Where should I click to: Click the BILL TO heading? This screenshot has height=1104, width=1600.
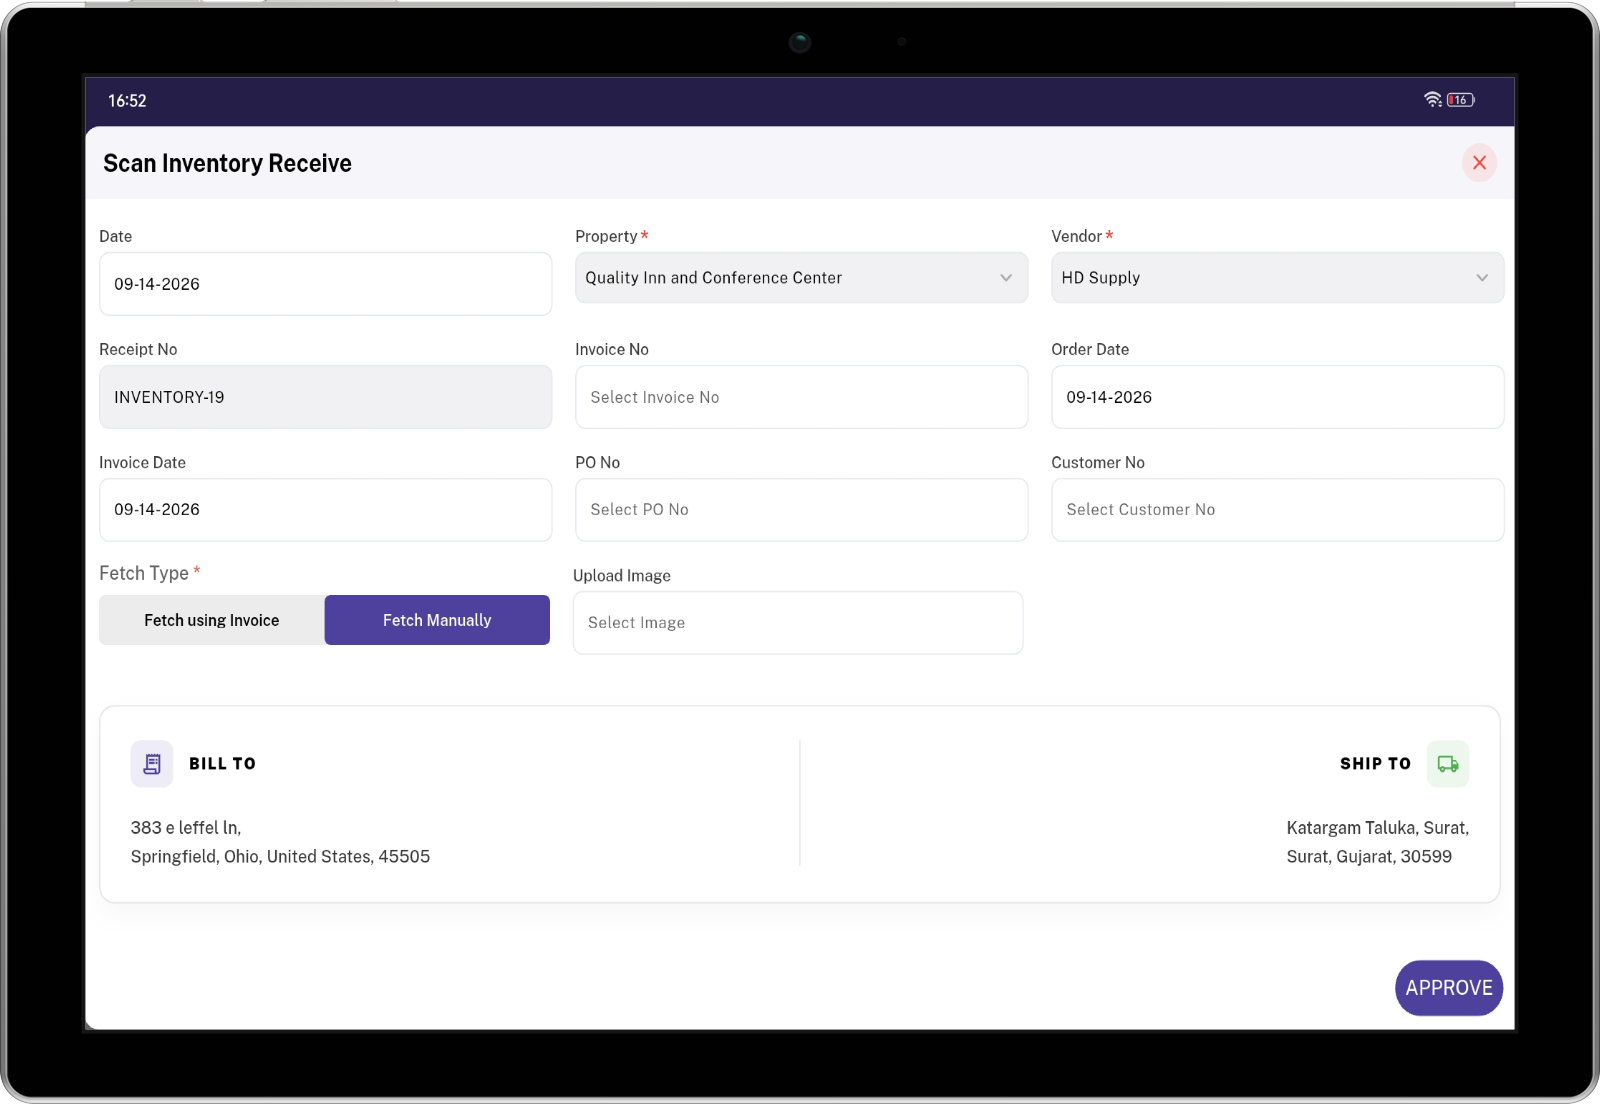[223, 764]
